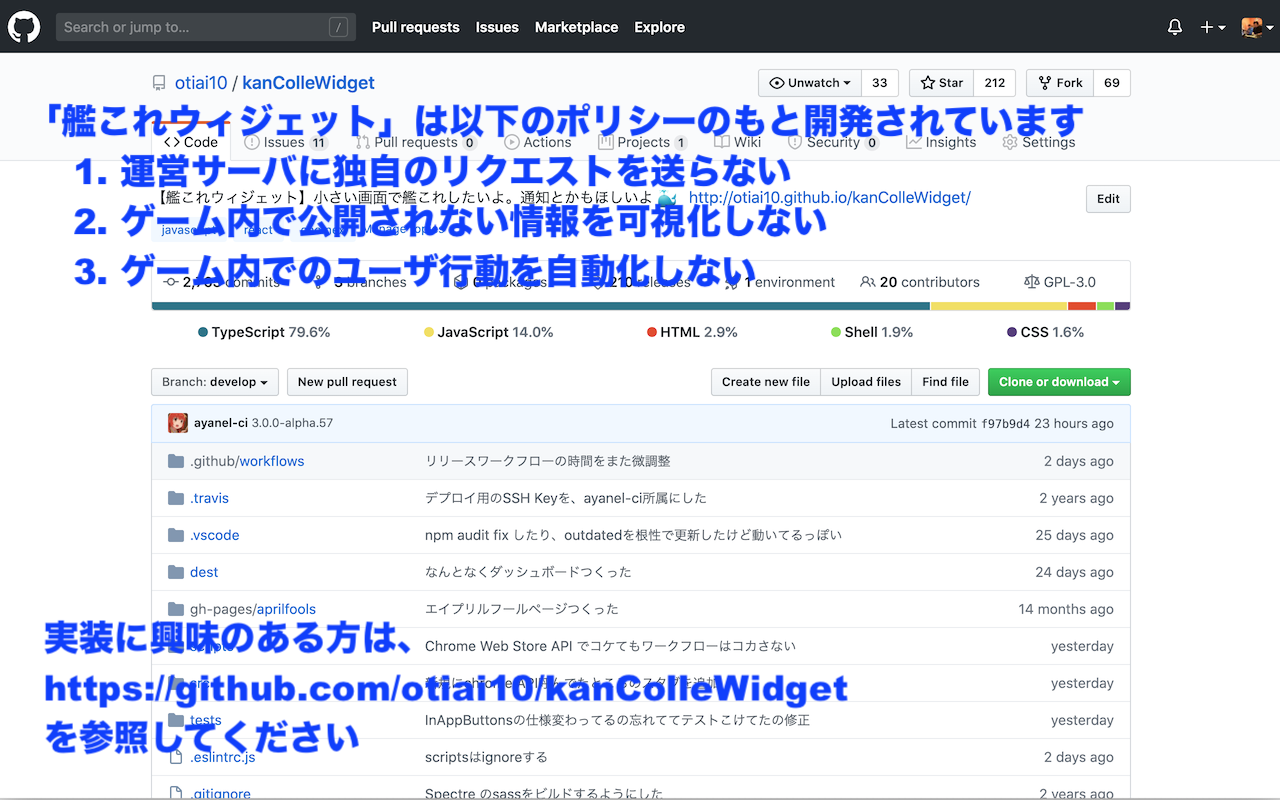
Task: Click Create new file
Action: pyautogui.click(x=766, y=382)
